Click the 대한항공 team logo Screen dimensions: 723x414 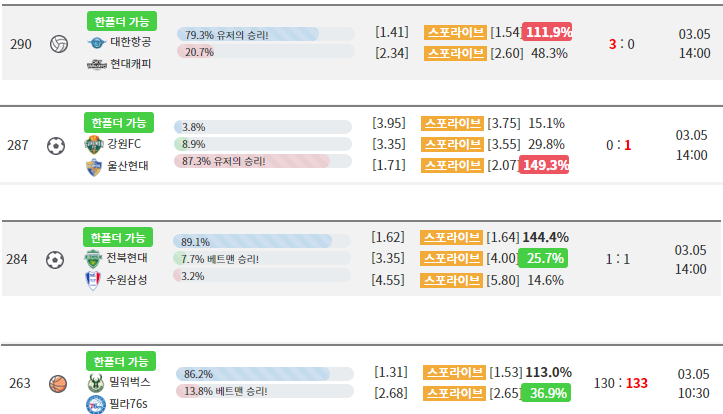[x=96, y=43]
